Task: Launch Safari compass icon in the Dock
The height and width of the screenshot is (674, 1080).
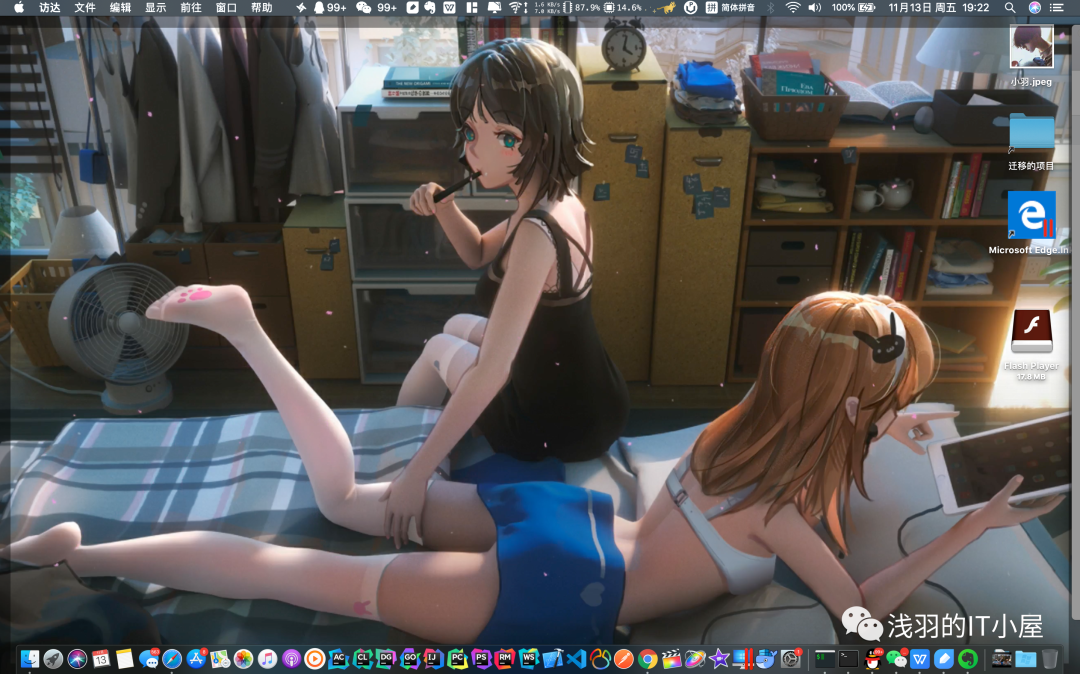Action: (172, 659)
